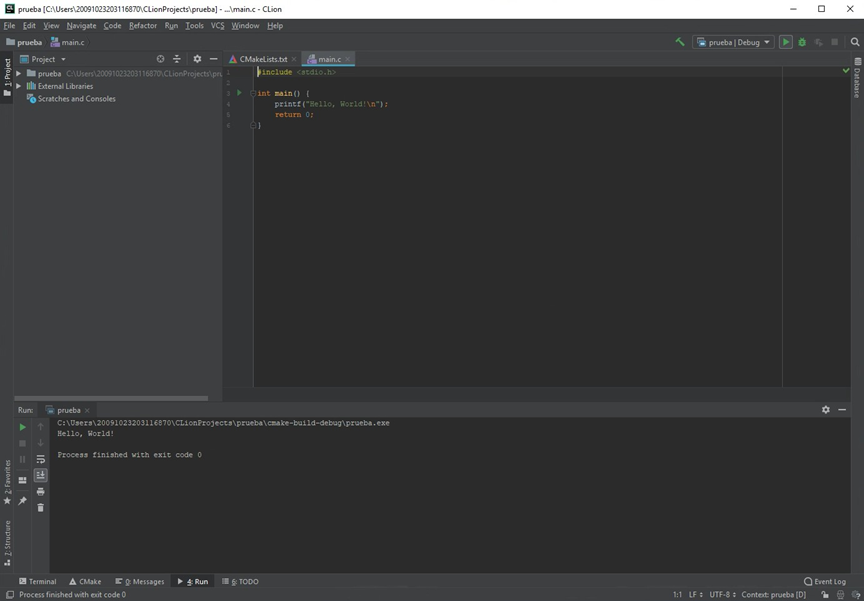Collapse all in Project panel
Screen dimensions: 864x601
[177, 59]
